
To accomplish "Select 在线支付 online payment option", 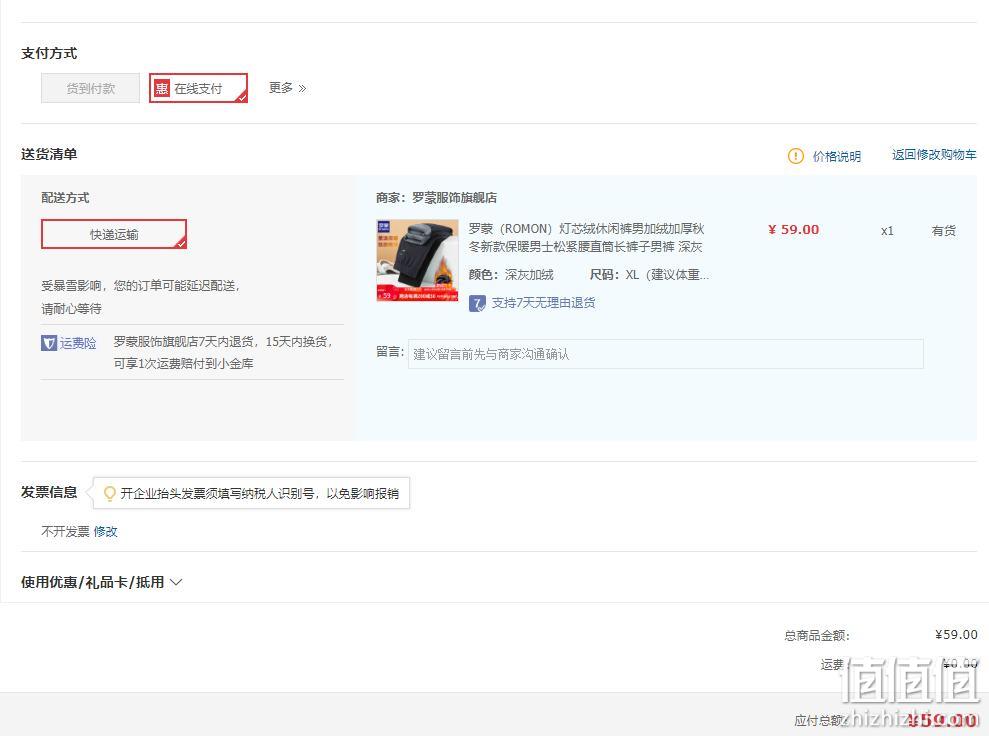I will (198, 88).
